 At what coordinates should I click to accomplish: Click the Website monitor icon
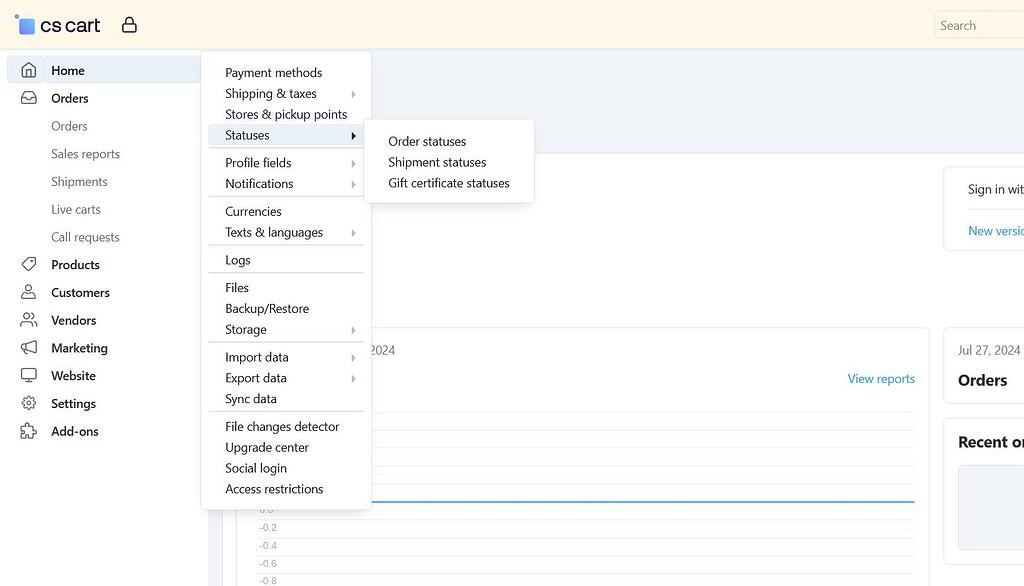[27, 375]
